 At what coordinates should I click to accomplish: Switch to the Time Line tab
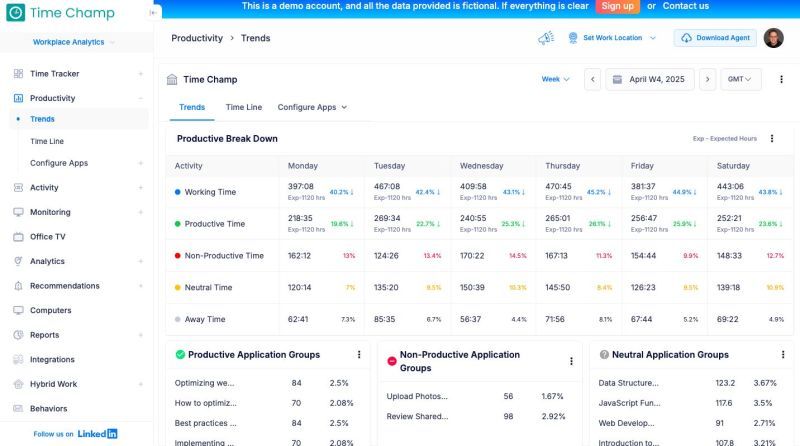pyautogui.click(x=243, y=107)
